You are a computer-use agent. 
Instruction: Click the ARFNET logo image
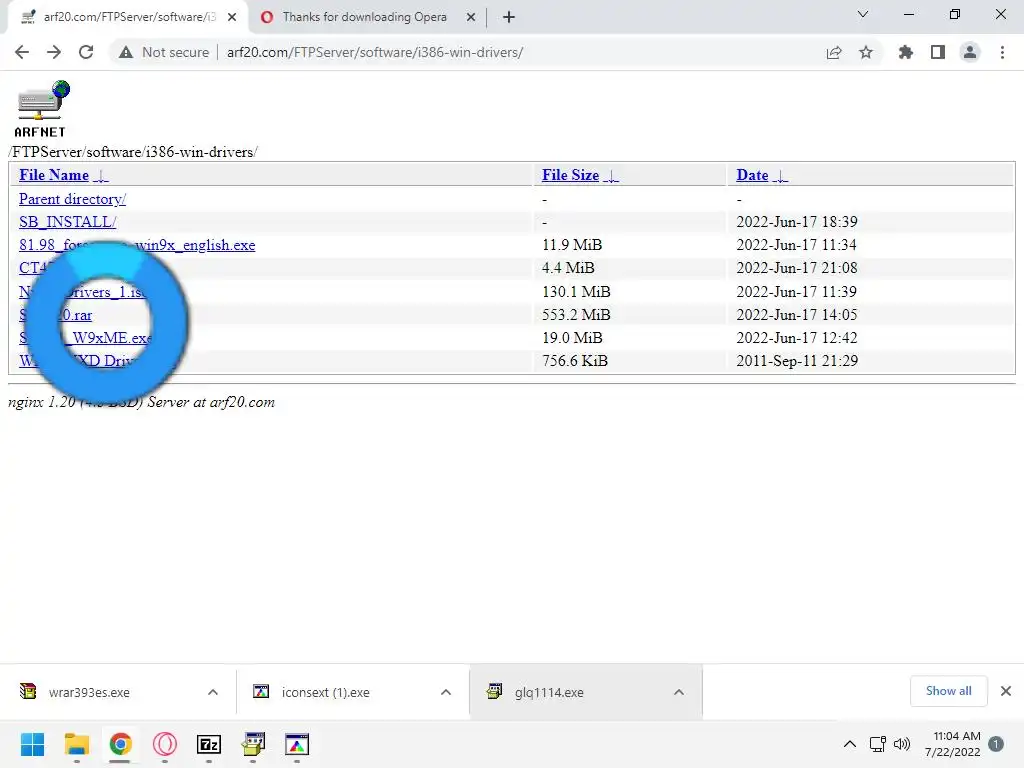[x=41, y=108]
